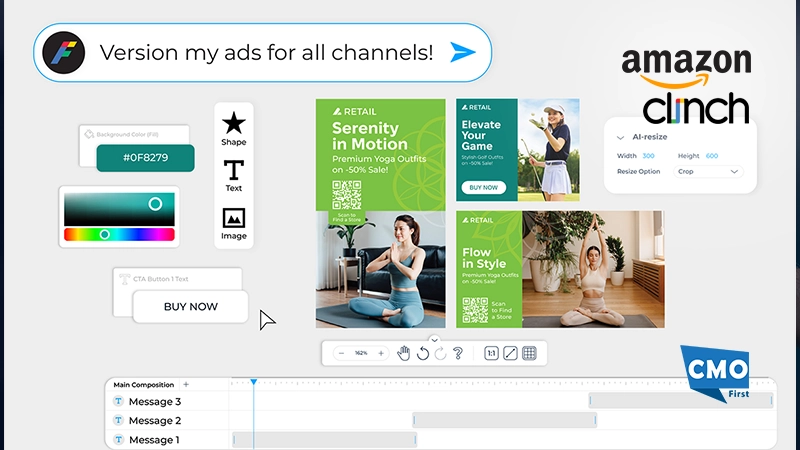Select the Text tool
Screen dimensions: 800x450
pyautogui.click(x=233, y=171)
